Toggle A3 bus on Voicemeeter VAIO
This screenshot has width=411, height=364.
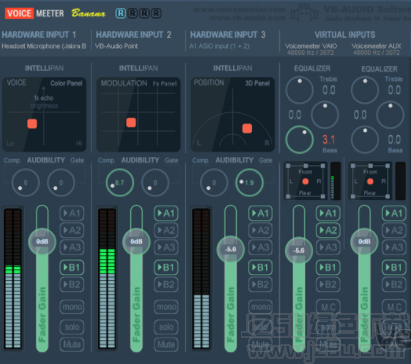click(328, 247)
